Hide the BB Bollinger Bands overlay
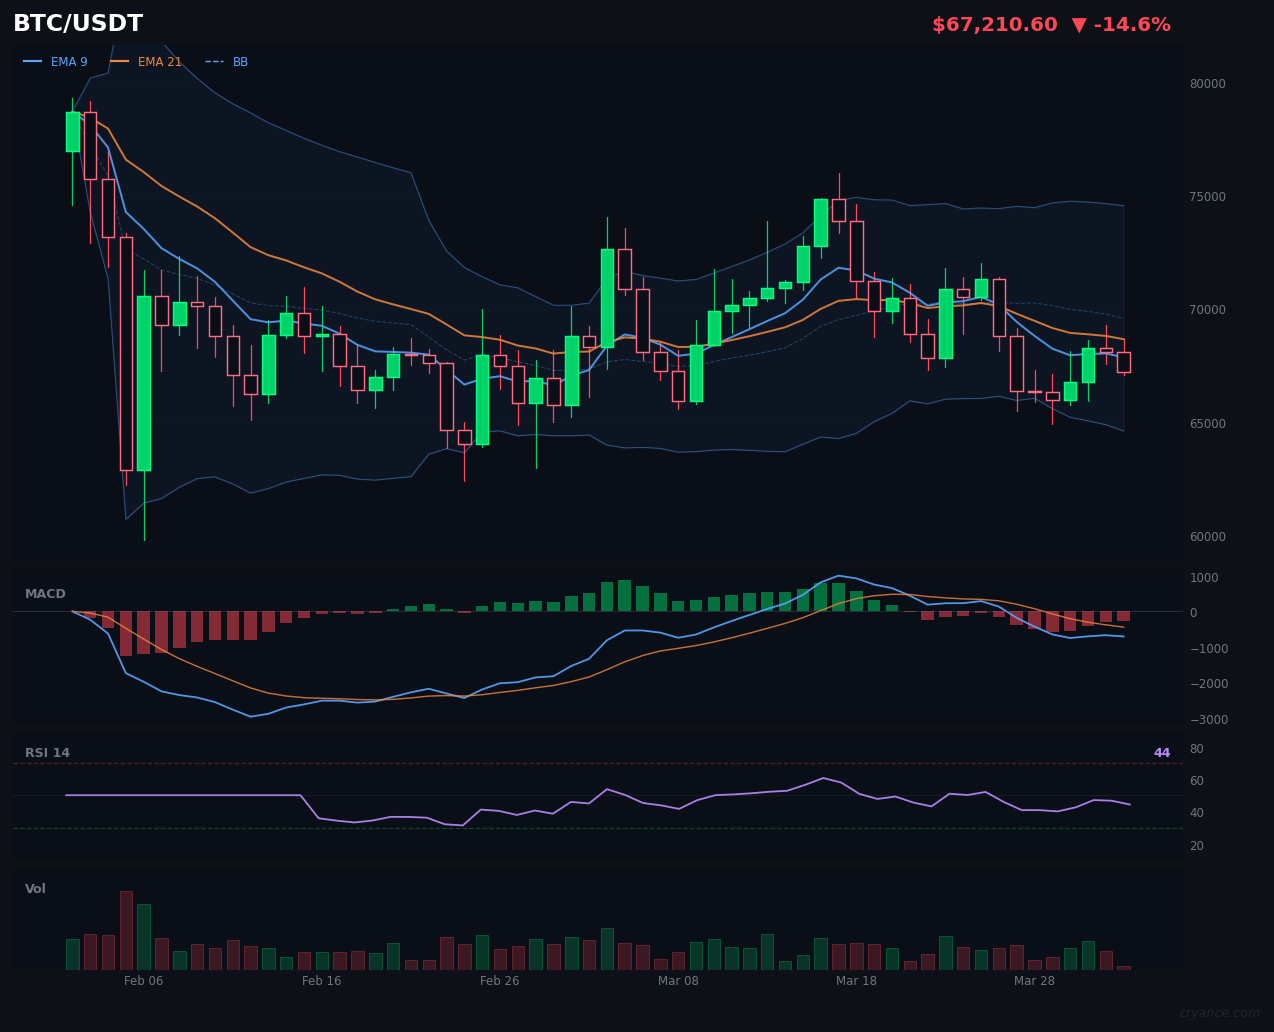Screen dimensions: 1274x1032 pos(240,61)
